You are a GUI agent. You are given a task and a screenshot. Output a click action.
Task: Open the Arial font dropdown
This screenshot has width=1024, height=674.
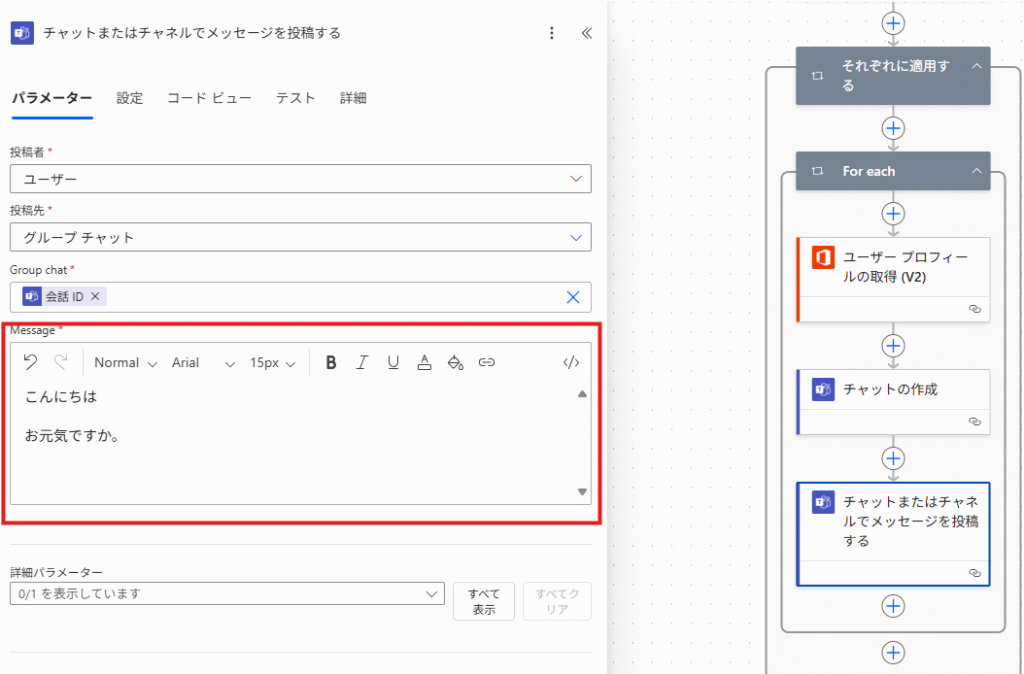click(x=202, y=363)
